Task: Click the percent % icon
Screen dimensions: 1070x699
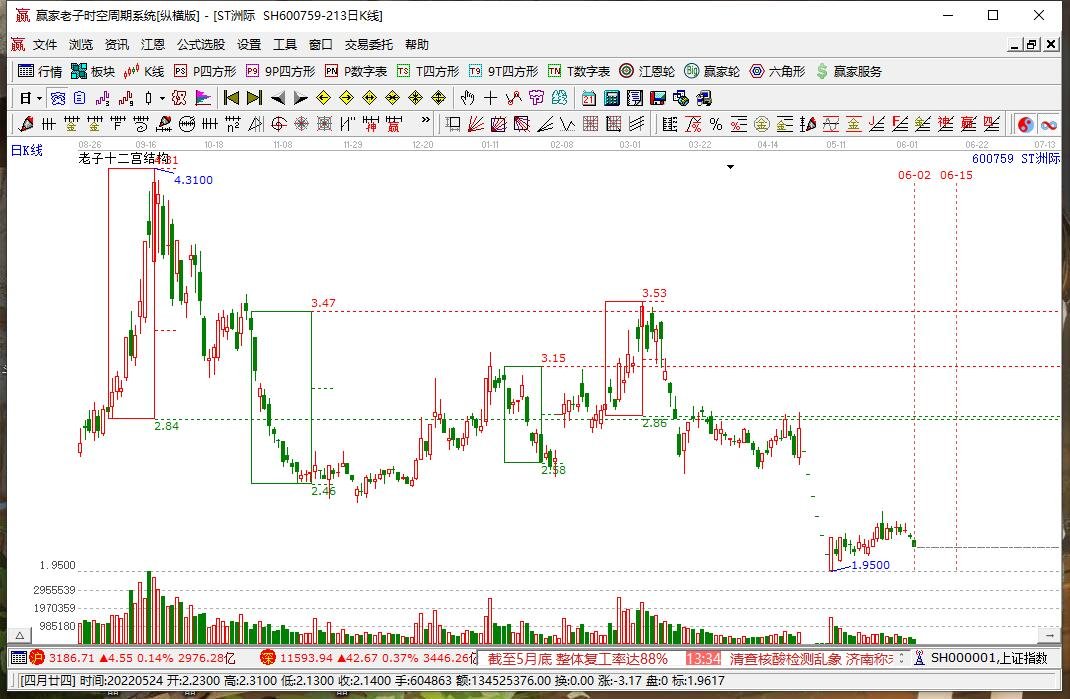Action: click(716, 124)
